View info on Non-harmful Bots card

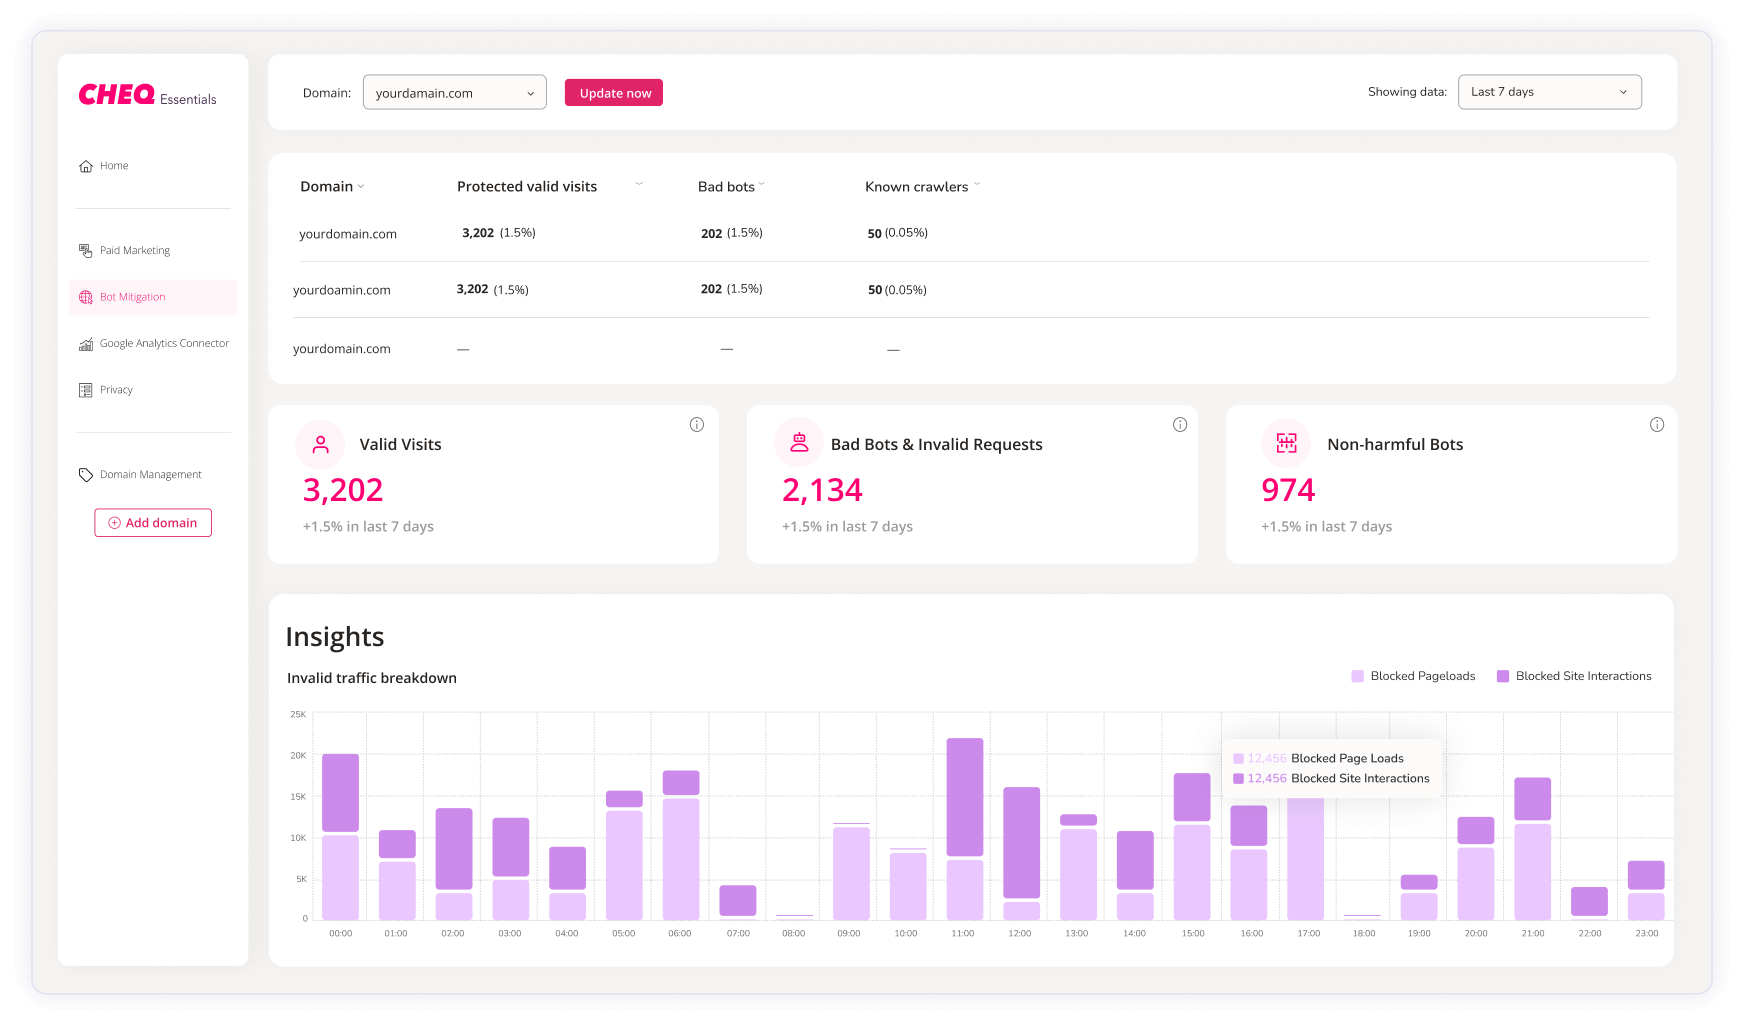click(x=1657, y=424)
